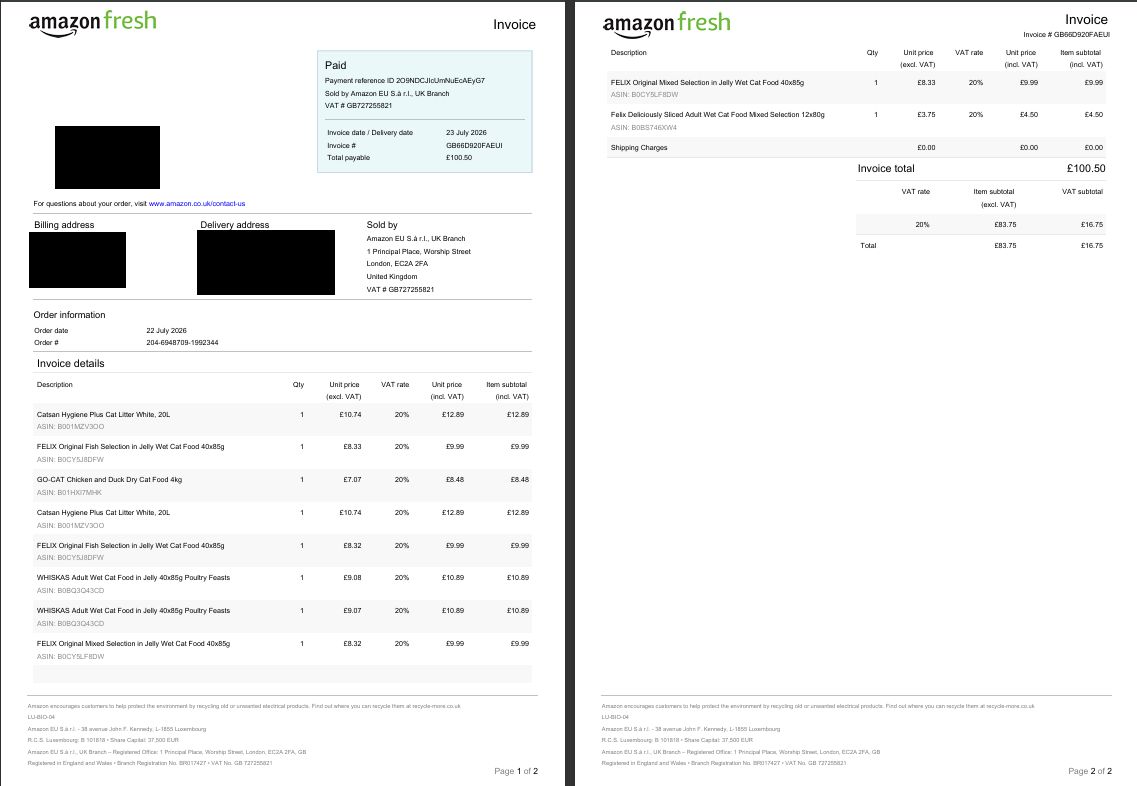1137x786 pixels.
Task: Click order number 204-6948709-1992344
Action: (182, 342)
